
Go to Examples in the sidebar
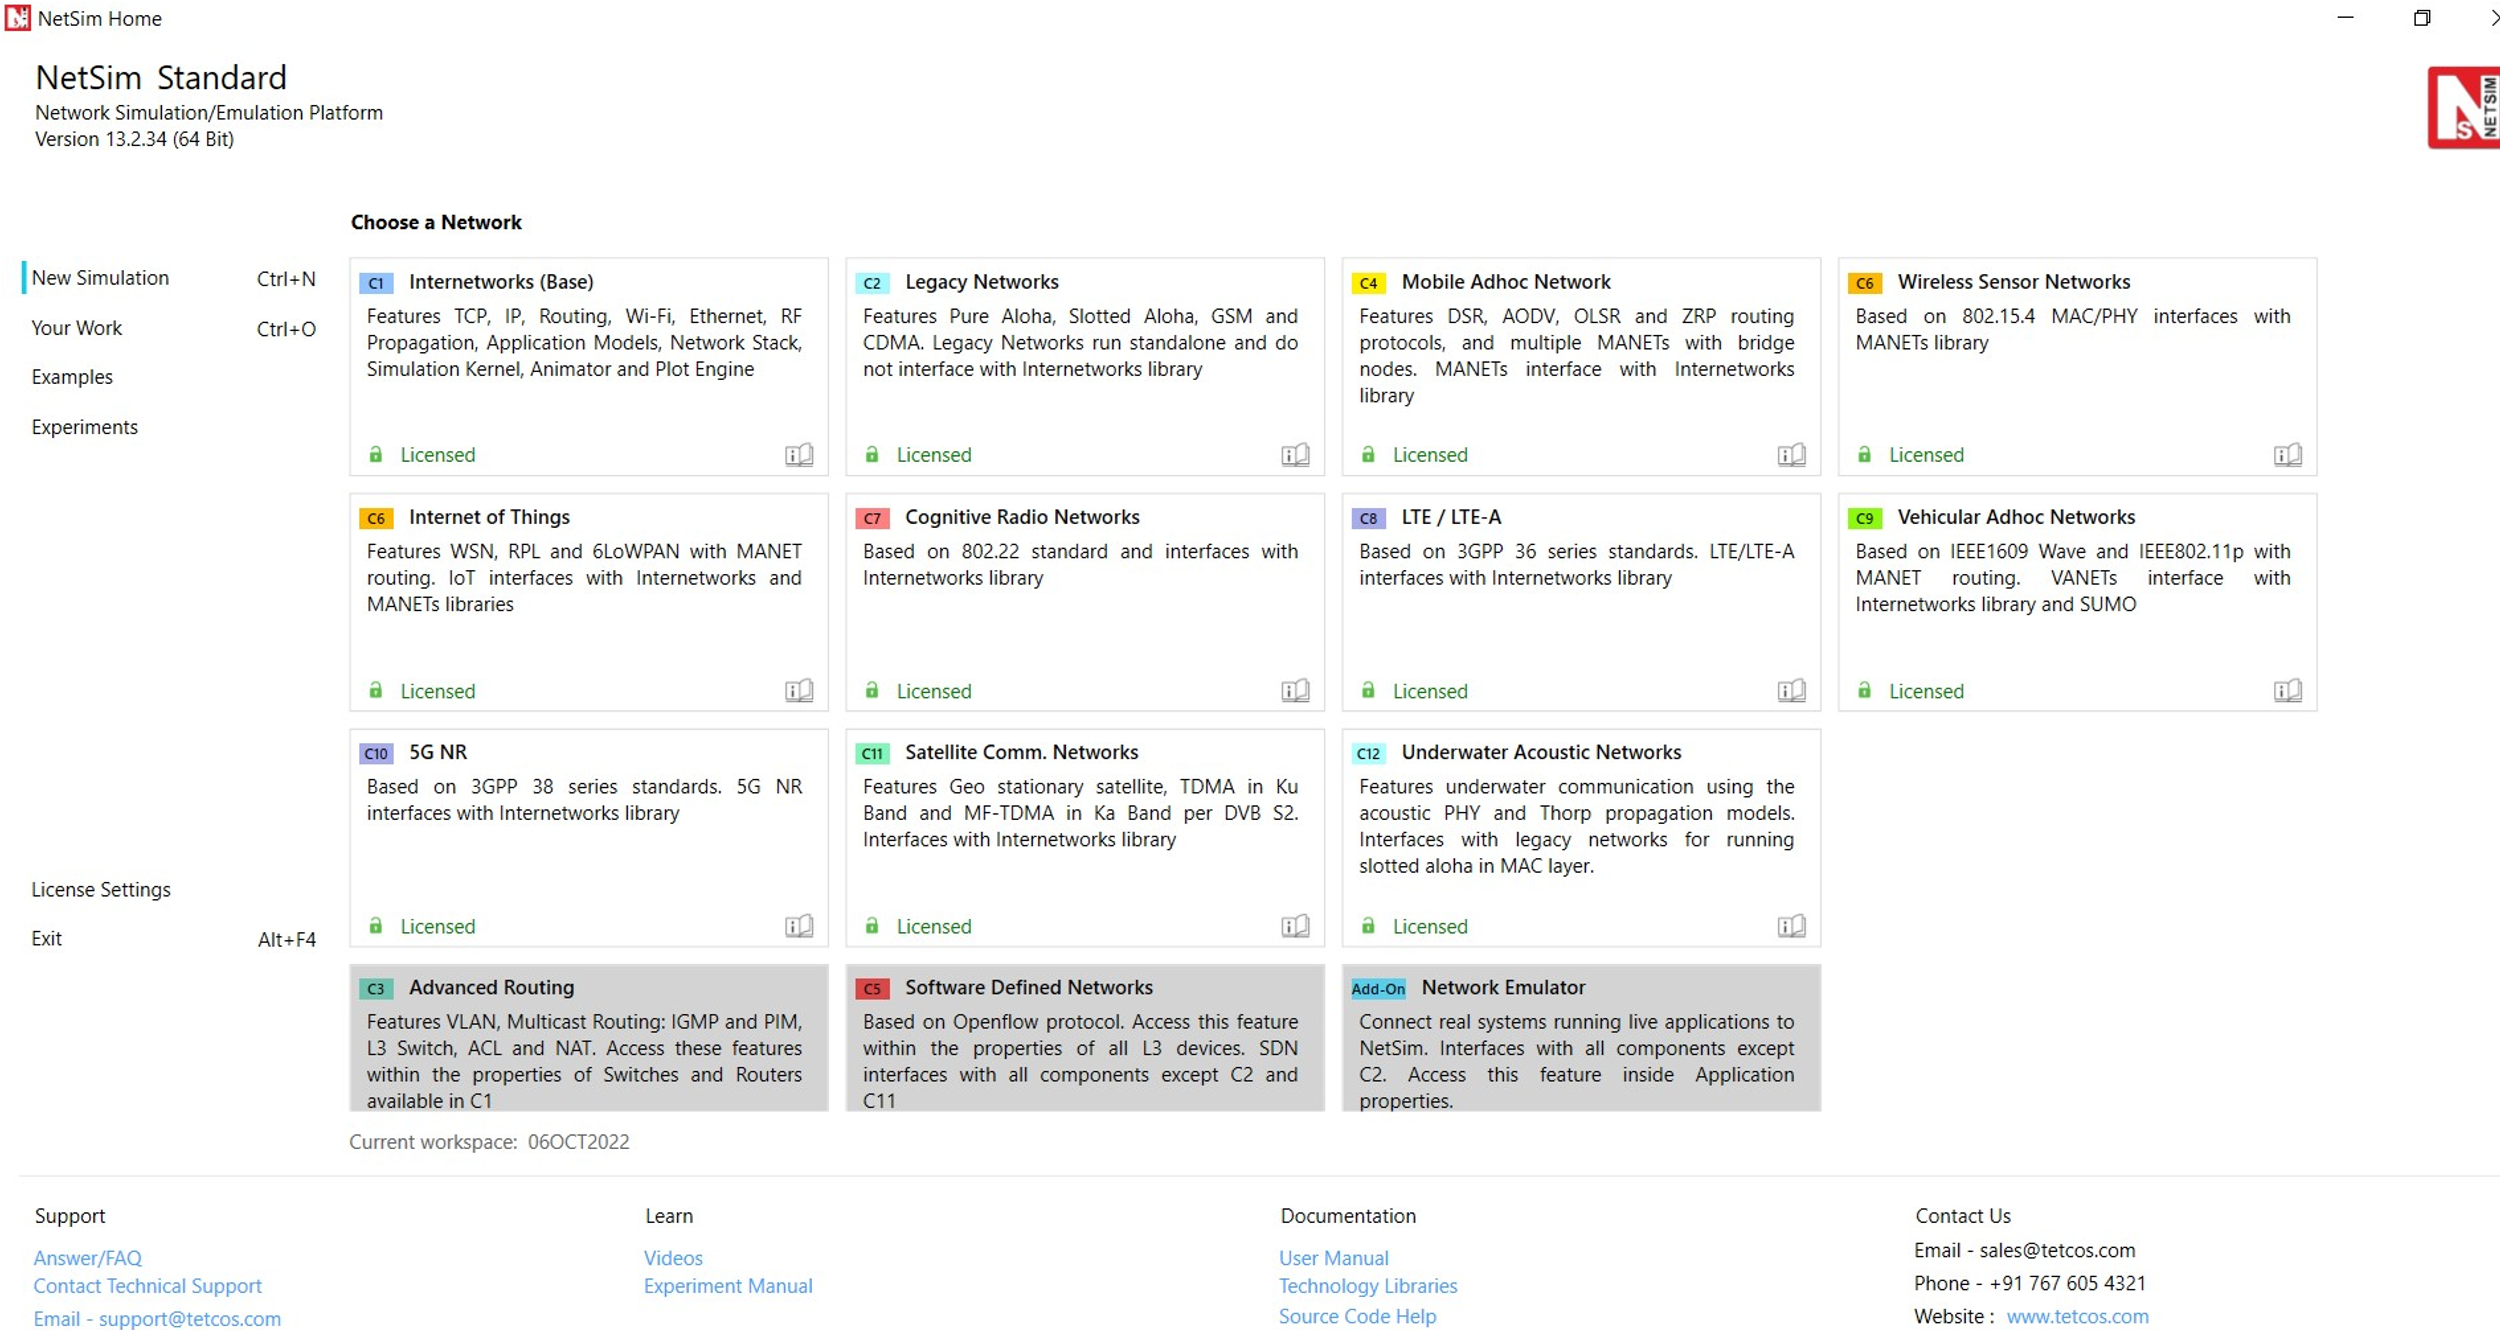(x=72, y=377)
